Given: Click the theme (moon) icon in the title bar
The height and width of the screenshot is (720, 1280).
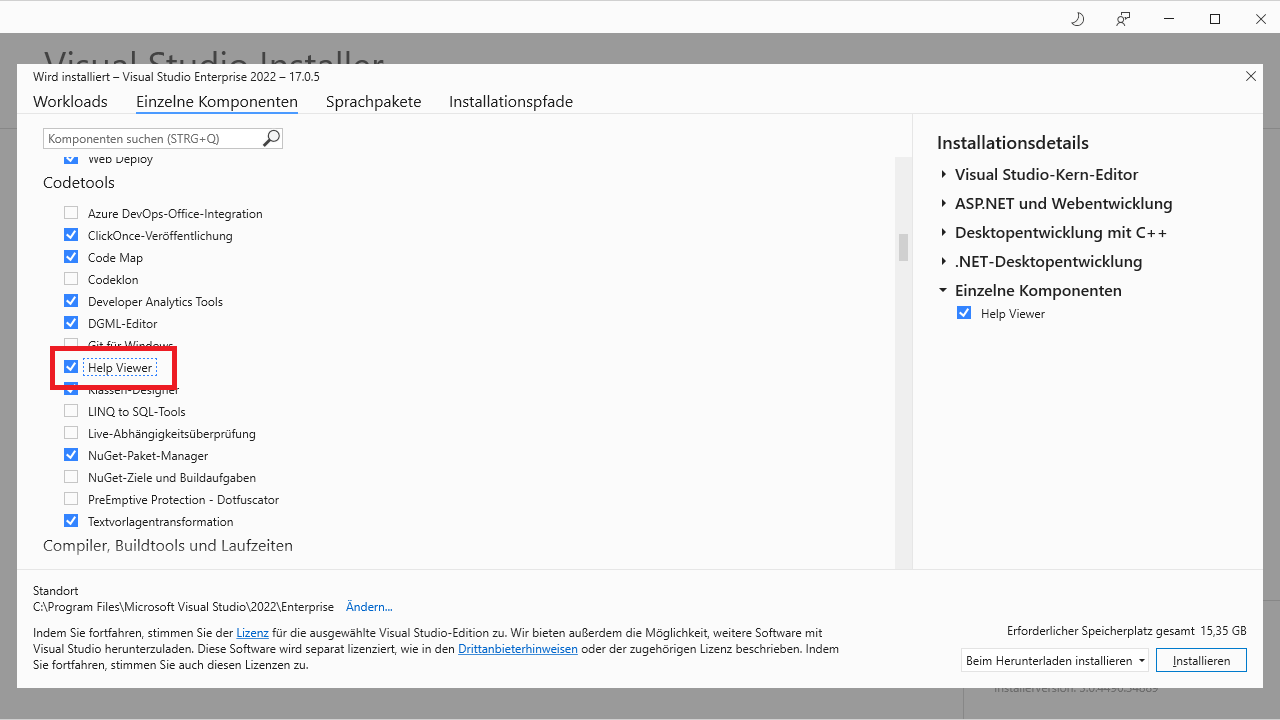Looking at the screenshot, I should point(1077,18).
